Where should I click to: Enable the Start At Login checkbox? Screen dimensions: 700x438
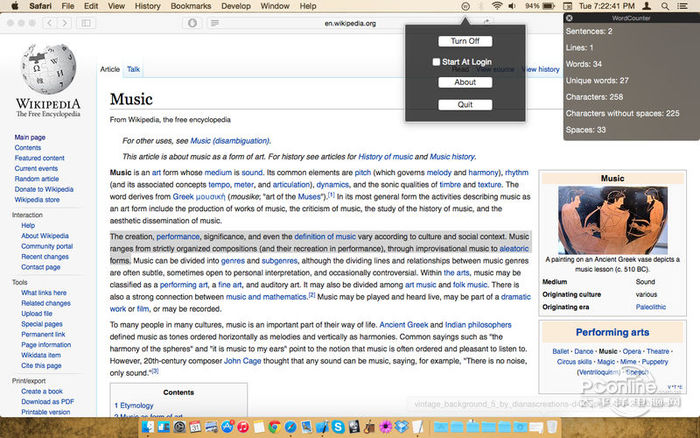click(436, 61)
